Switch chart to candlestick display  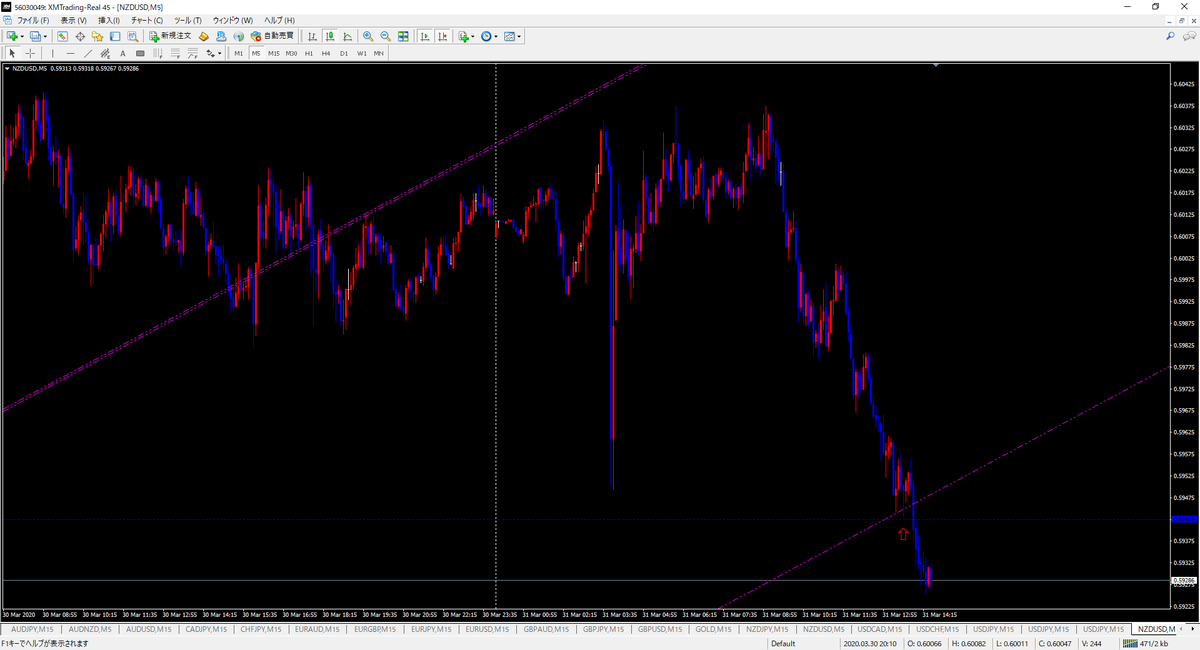pyautogui.click(x=330, y=36)
